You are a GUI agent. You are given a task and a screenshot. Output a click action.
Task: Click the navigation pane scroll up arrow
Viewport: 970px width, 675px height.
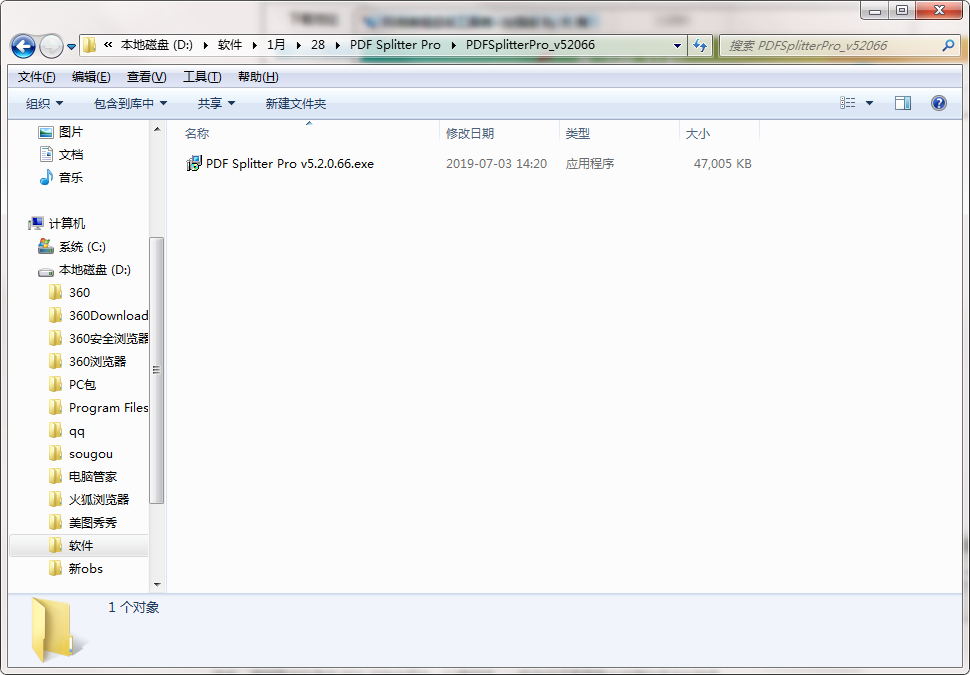coord(157,129)
